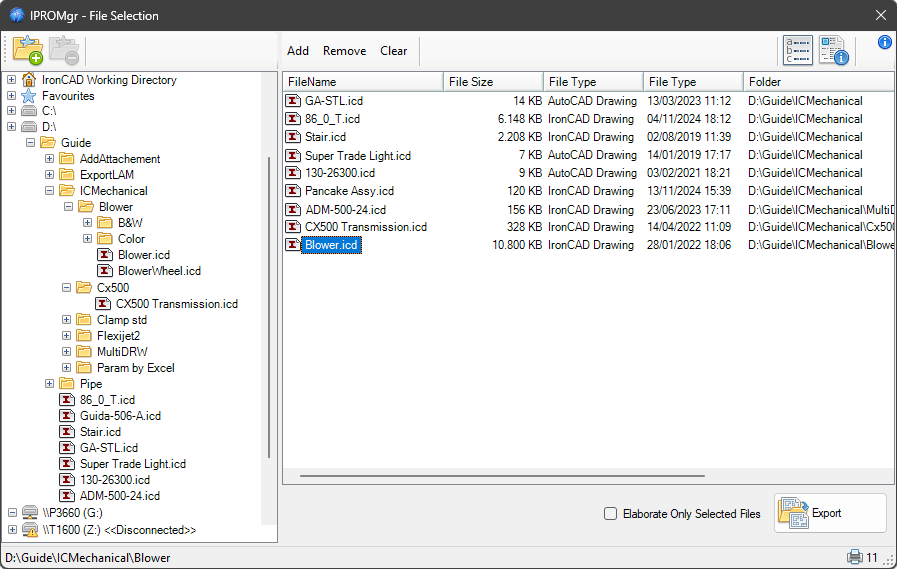This screenshot has height=569, width=897.
Task: Collapse the Cx500 folder node
Action: point(67,288)
